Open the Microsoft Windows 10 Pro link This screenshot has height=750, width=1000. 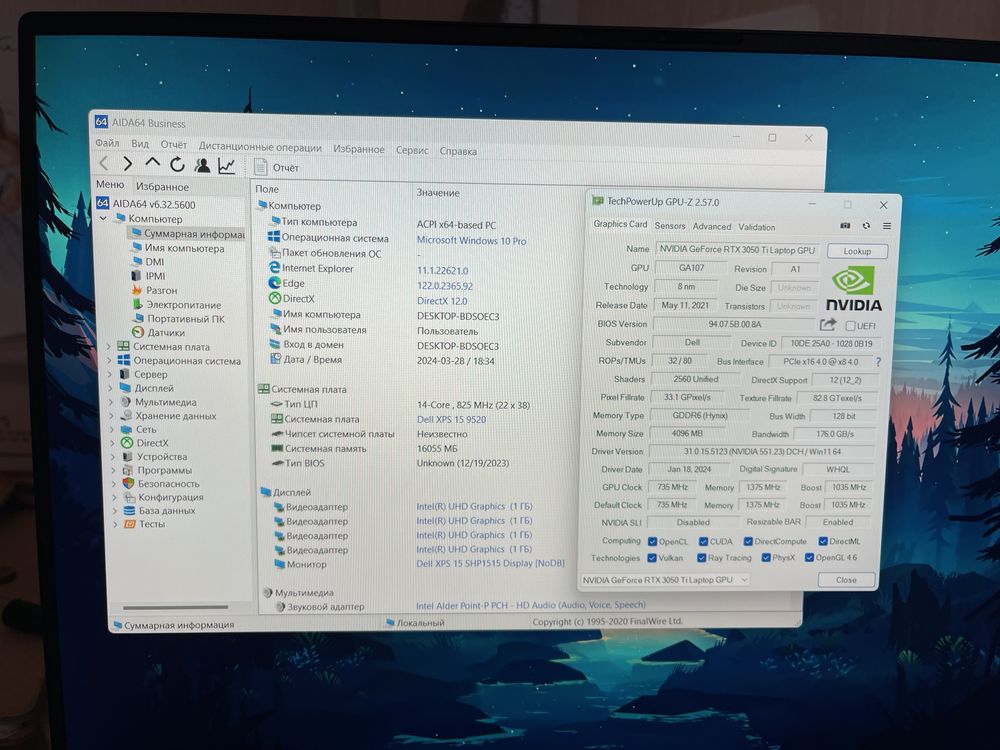pos(471,240)
